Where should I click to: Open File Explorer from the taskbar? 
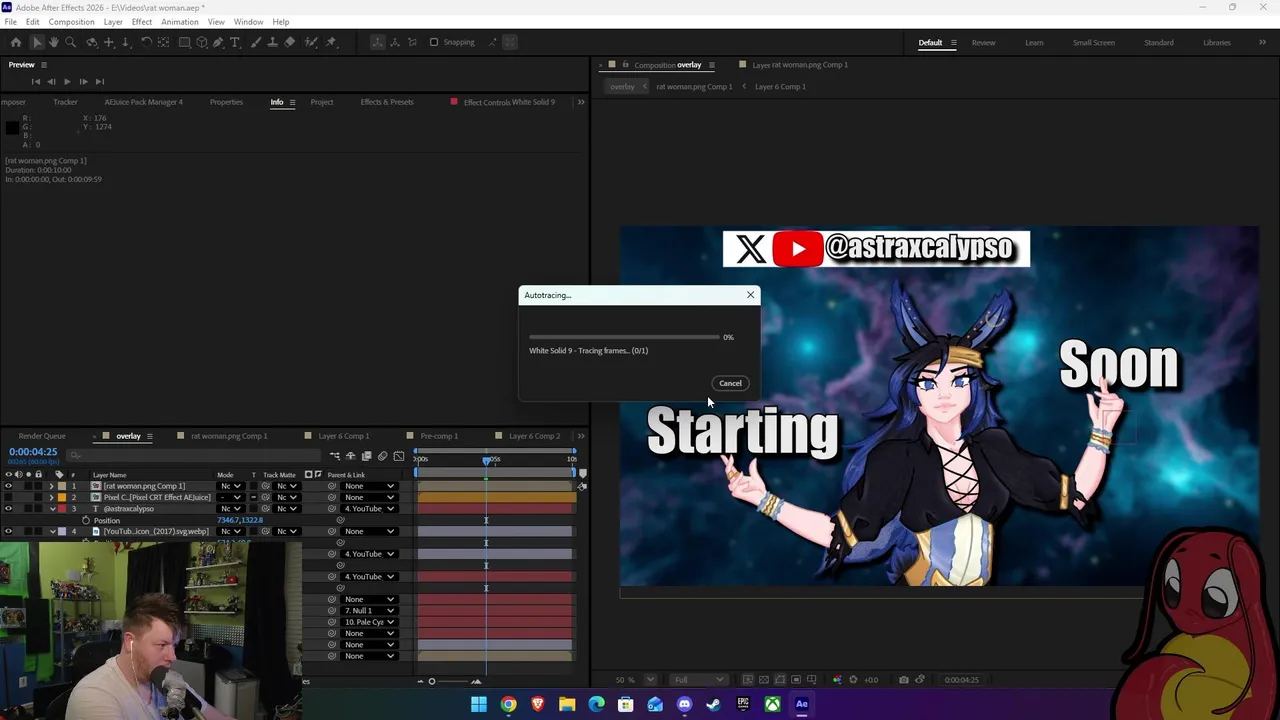tap(567, 704)
